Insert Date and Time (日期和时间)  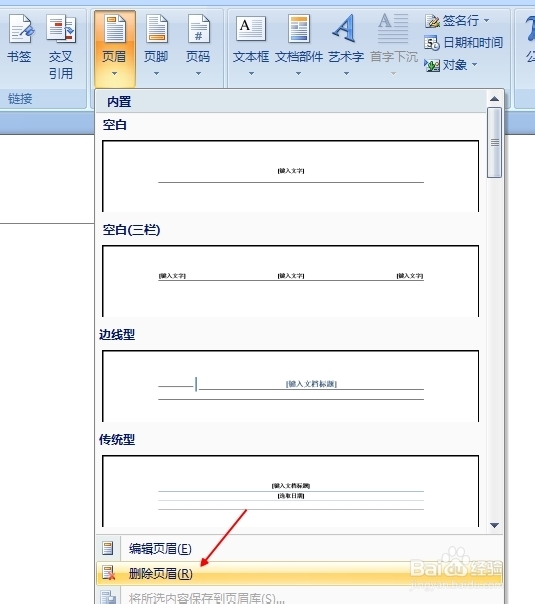464,43
